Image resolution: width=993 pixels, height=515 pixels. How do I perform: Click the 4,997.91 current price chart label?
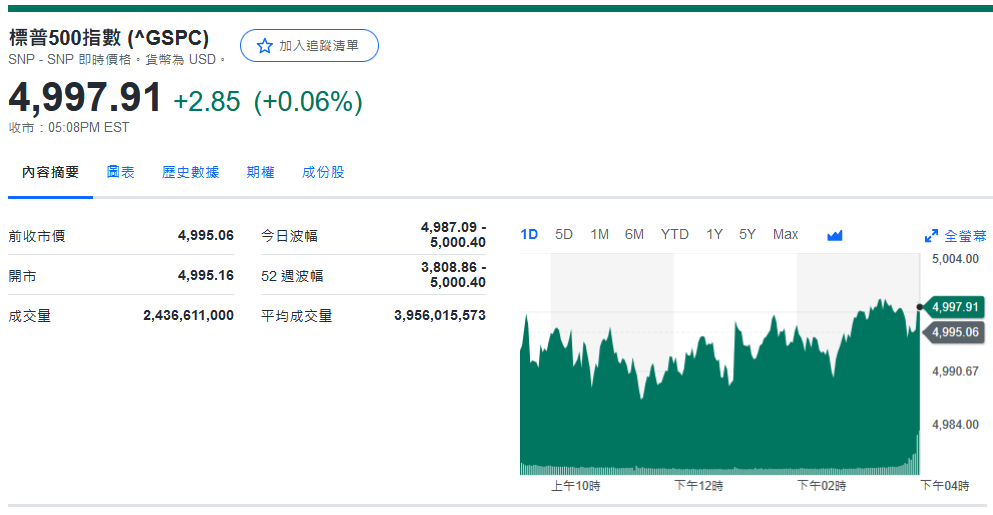click(954, 307)
